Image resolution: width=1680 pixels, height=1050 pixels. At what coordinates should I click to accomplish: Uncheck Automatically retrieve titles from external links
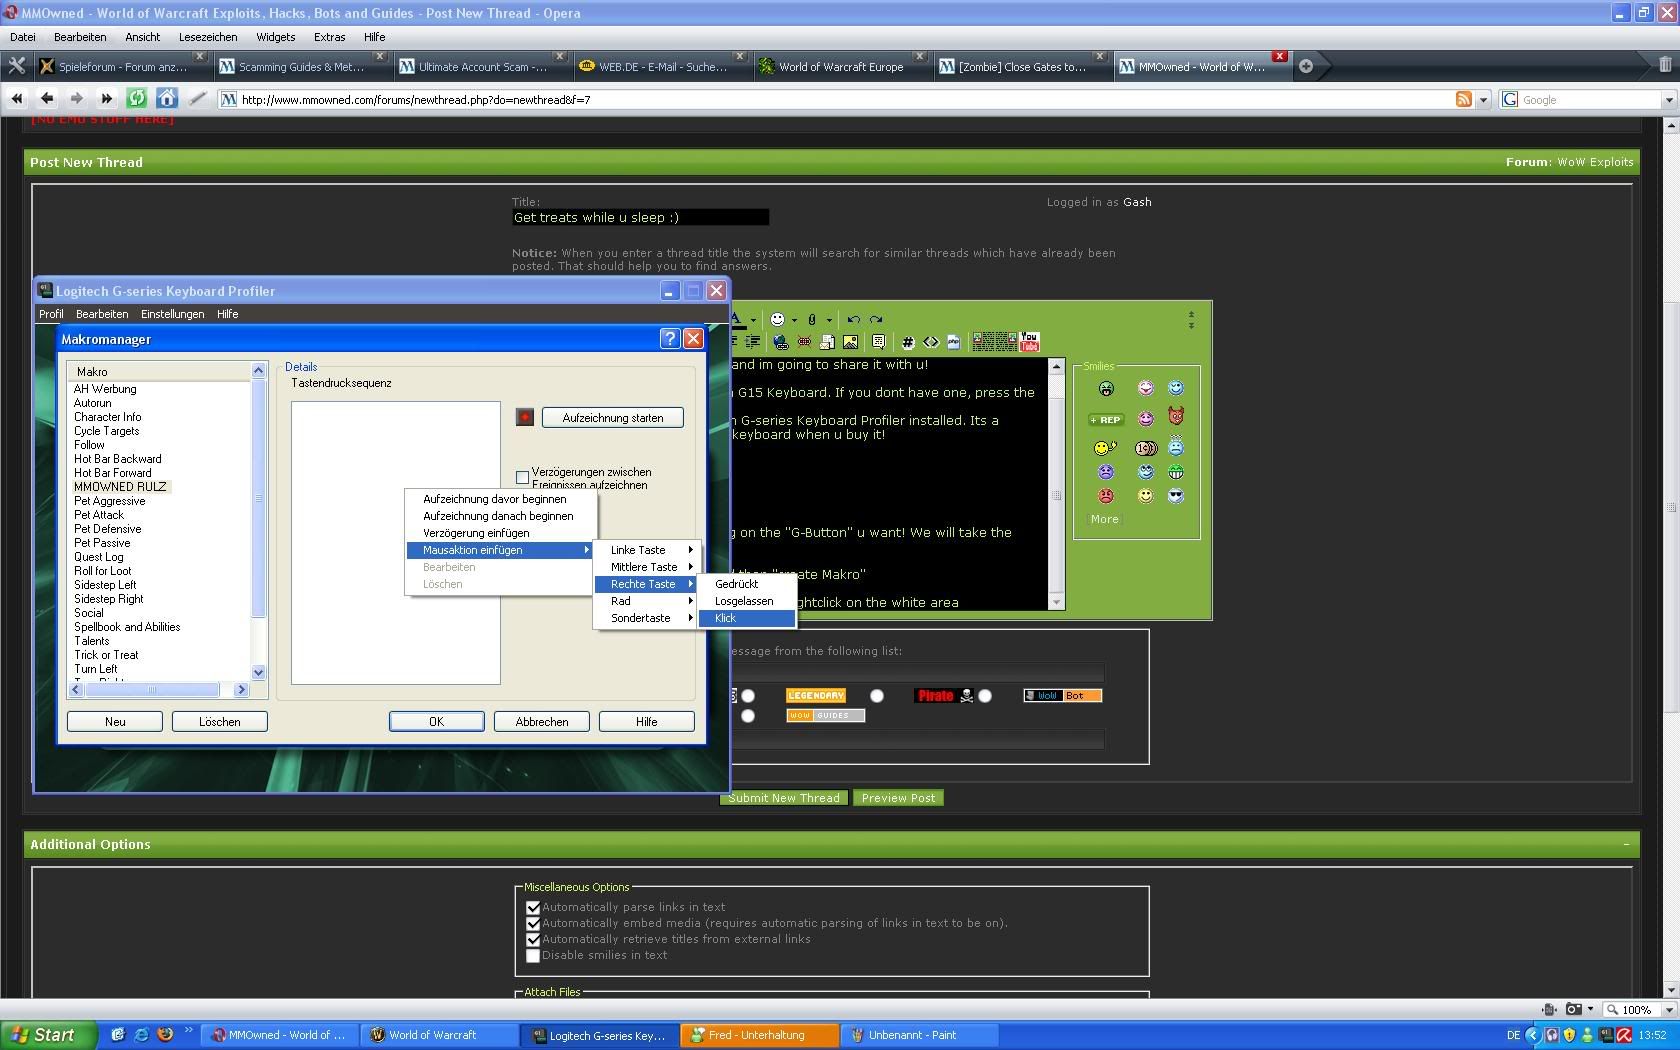pyautogui.click(x=533, y=940)
